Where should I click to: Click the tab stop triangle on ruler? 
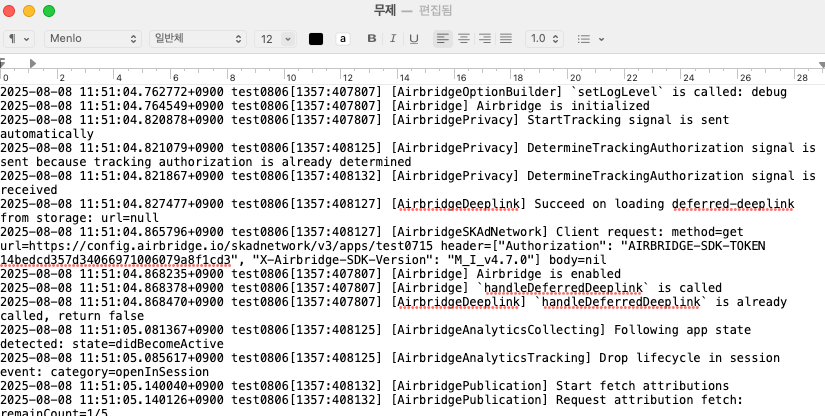(x=33, y=64)
